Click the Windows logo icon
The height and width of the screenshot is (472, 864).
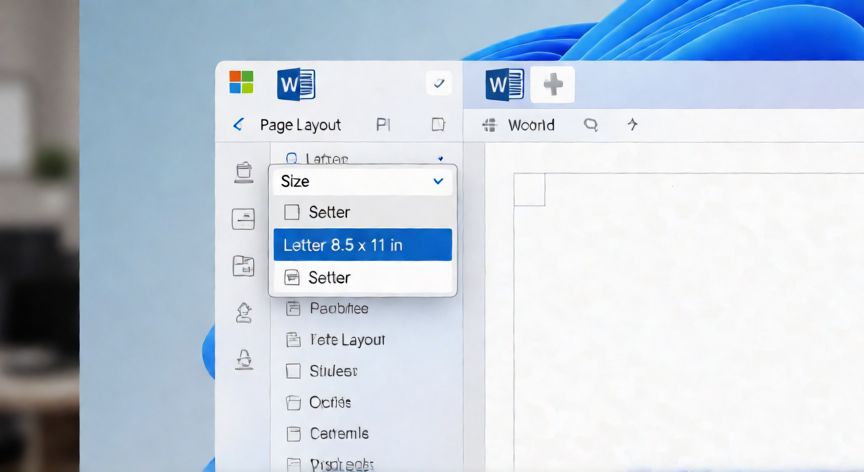click(241, 83)
